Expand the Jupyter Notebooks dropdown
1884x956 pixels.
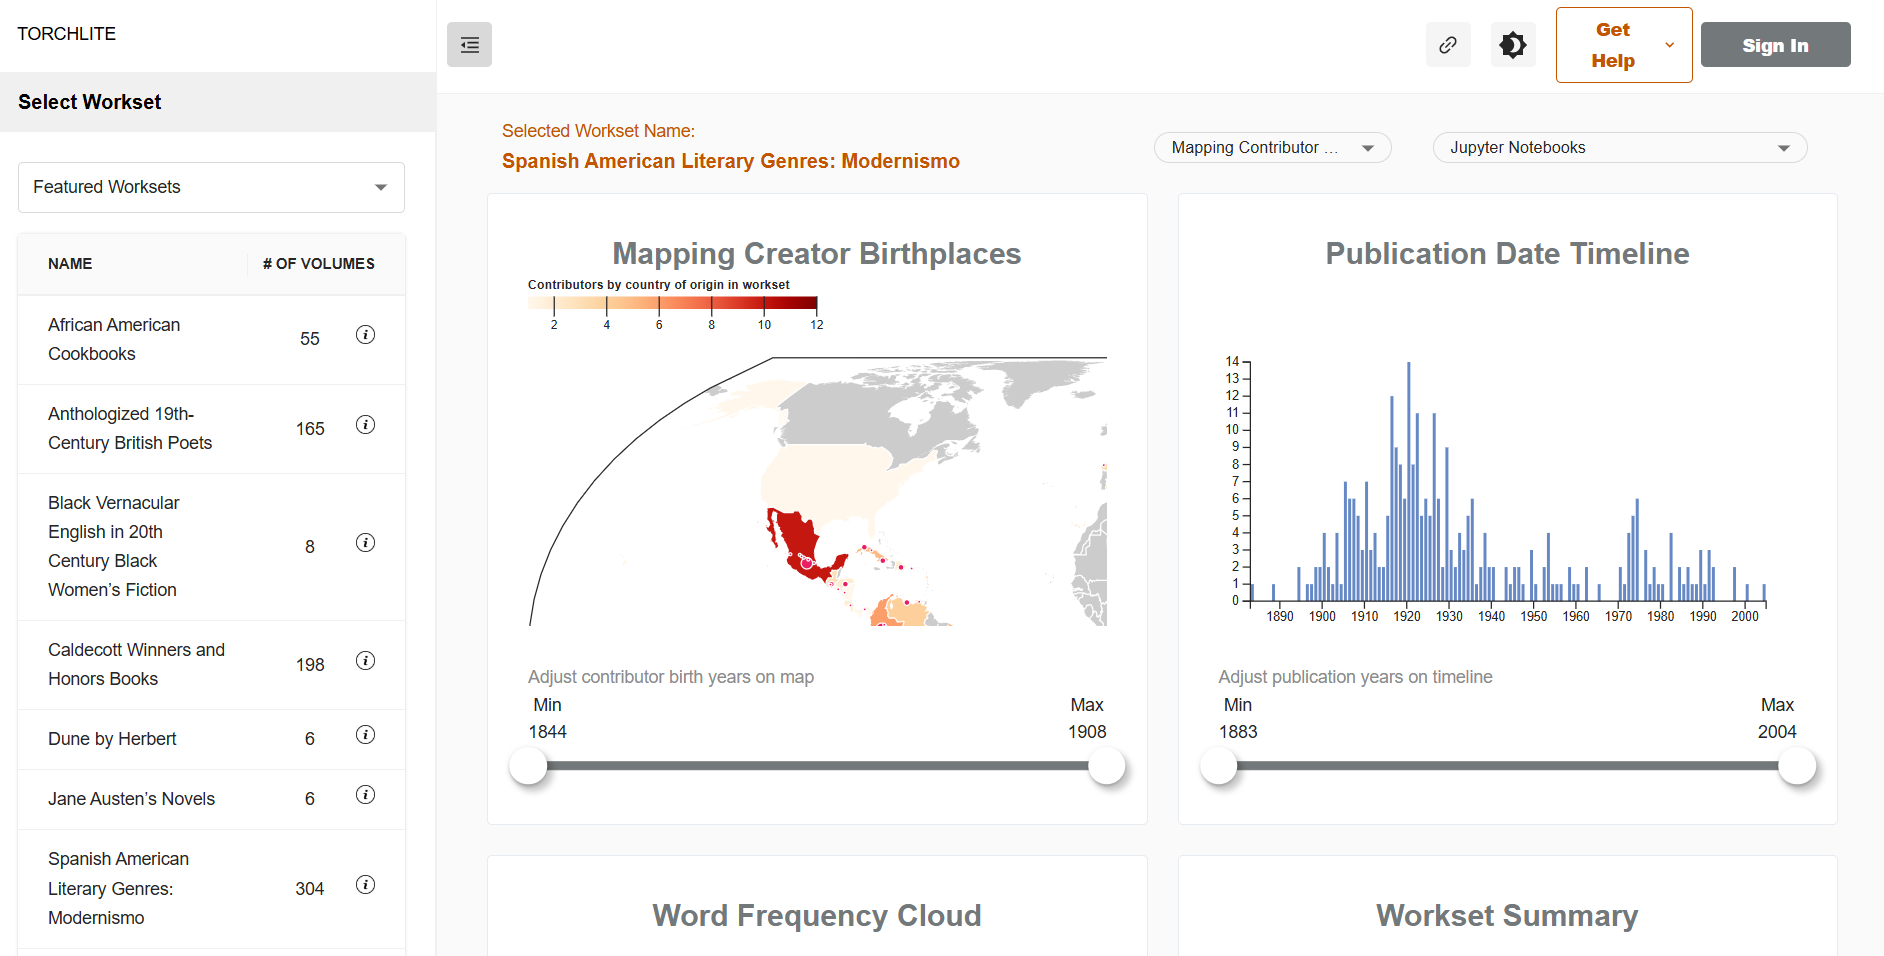[1619, 148]
